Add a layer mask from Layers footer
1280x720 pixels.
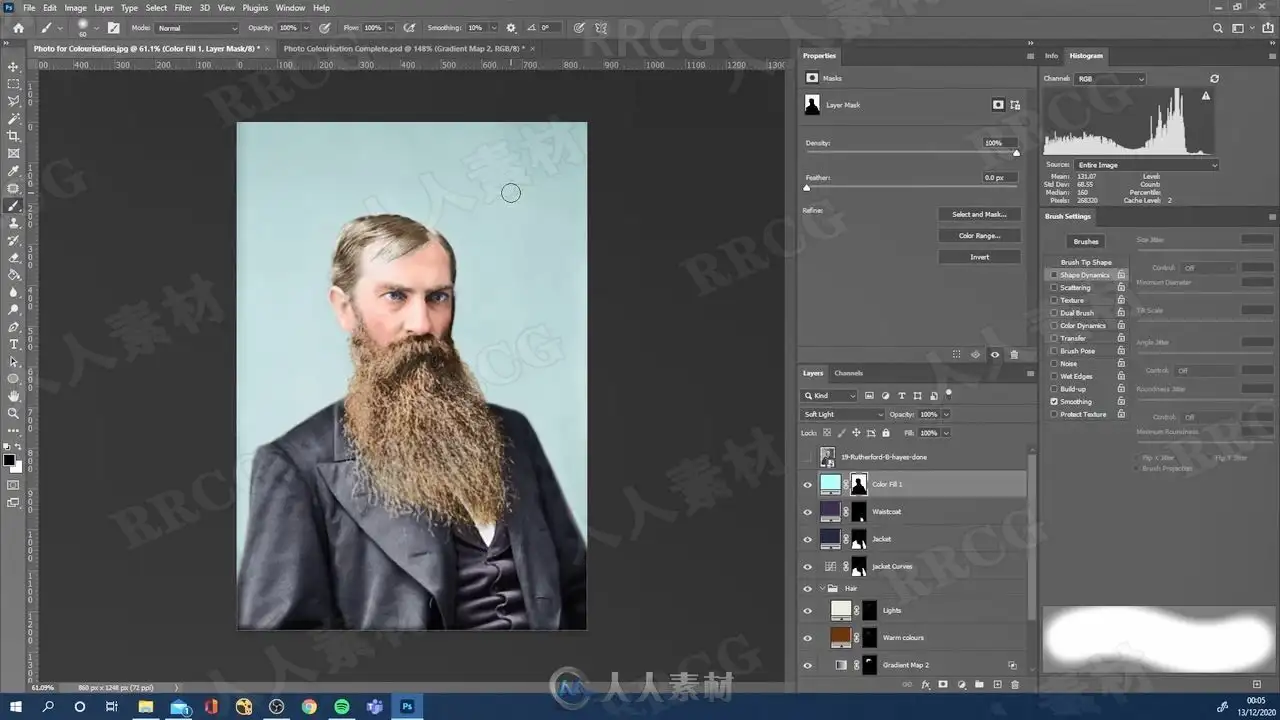tap(943, 685)
